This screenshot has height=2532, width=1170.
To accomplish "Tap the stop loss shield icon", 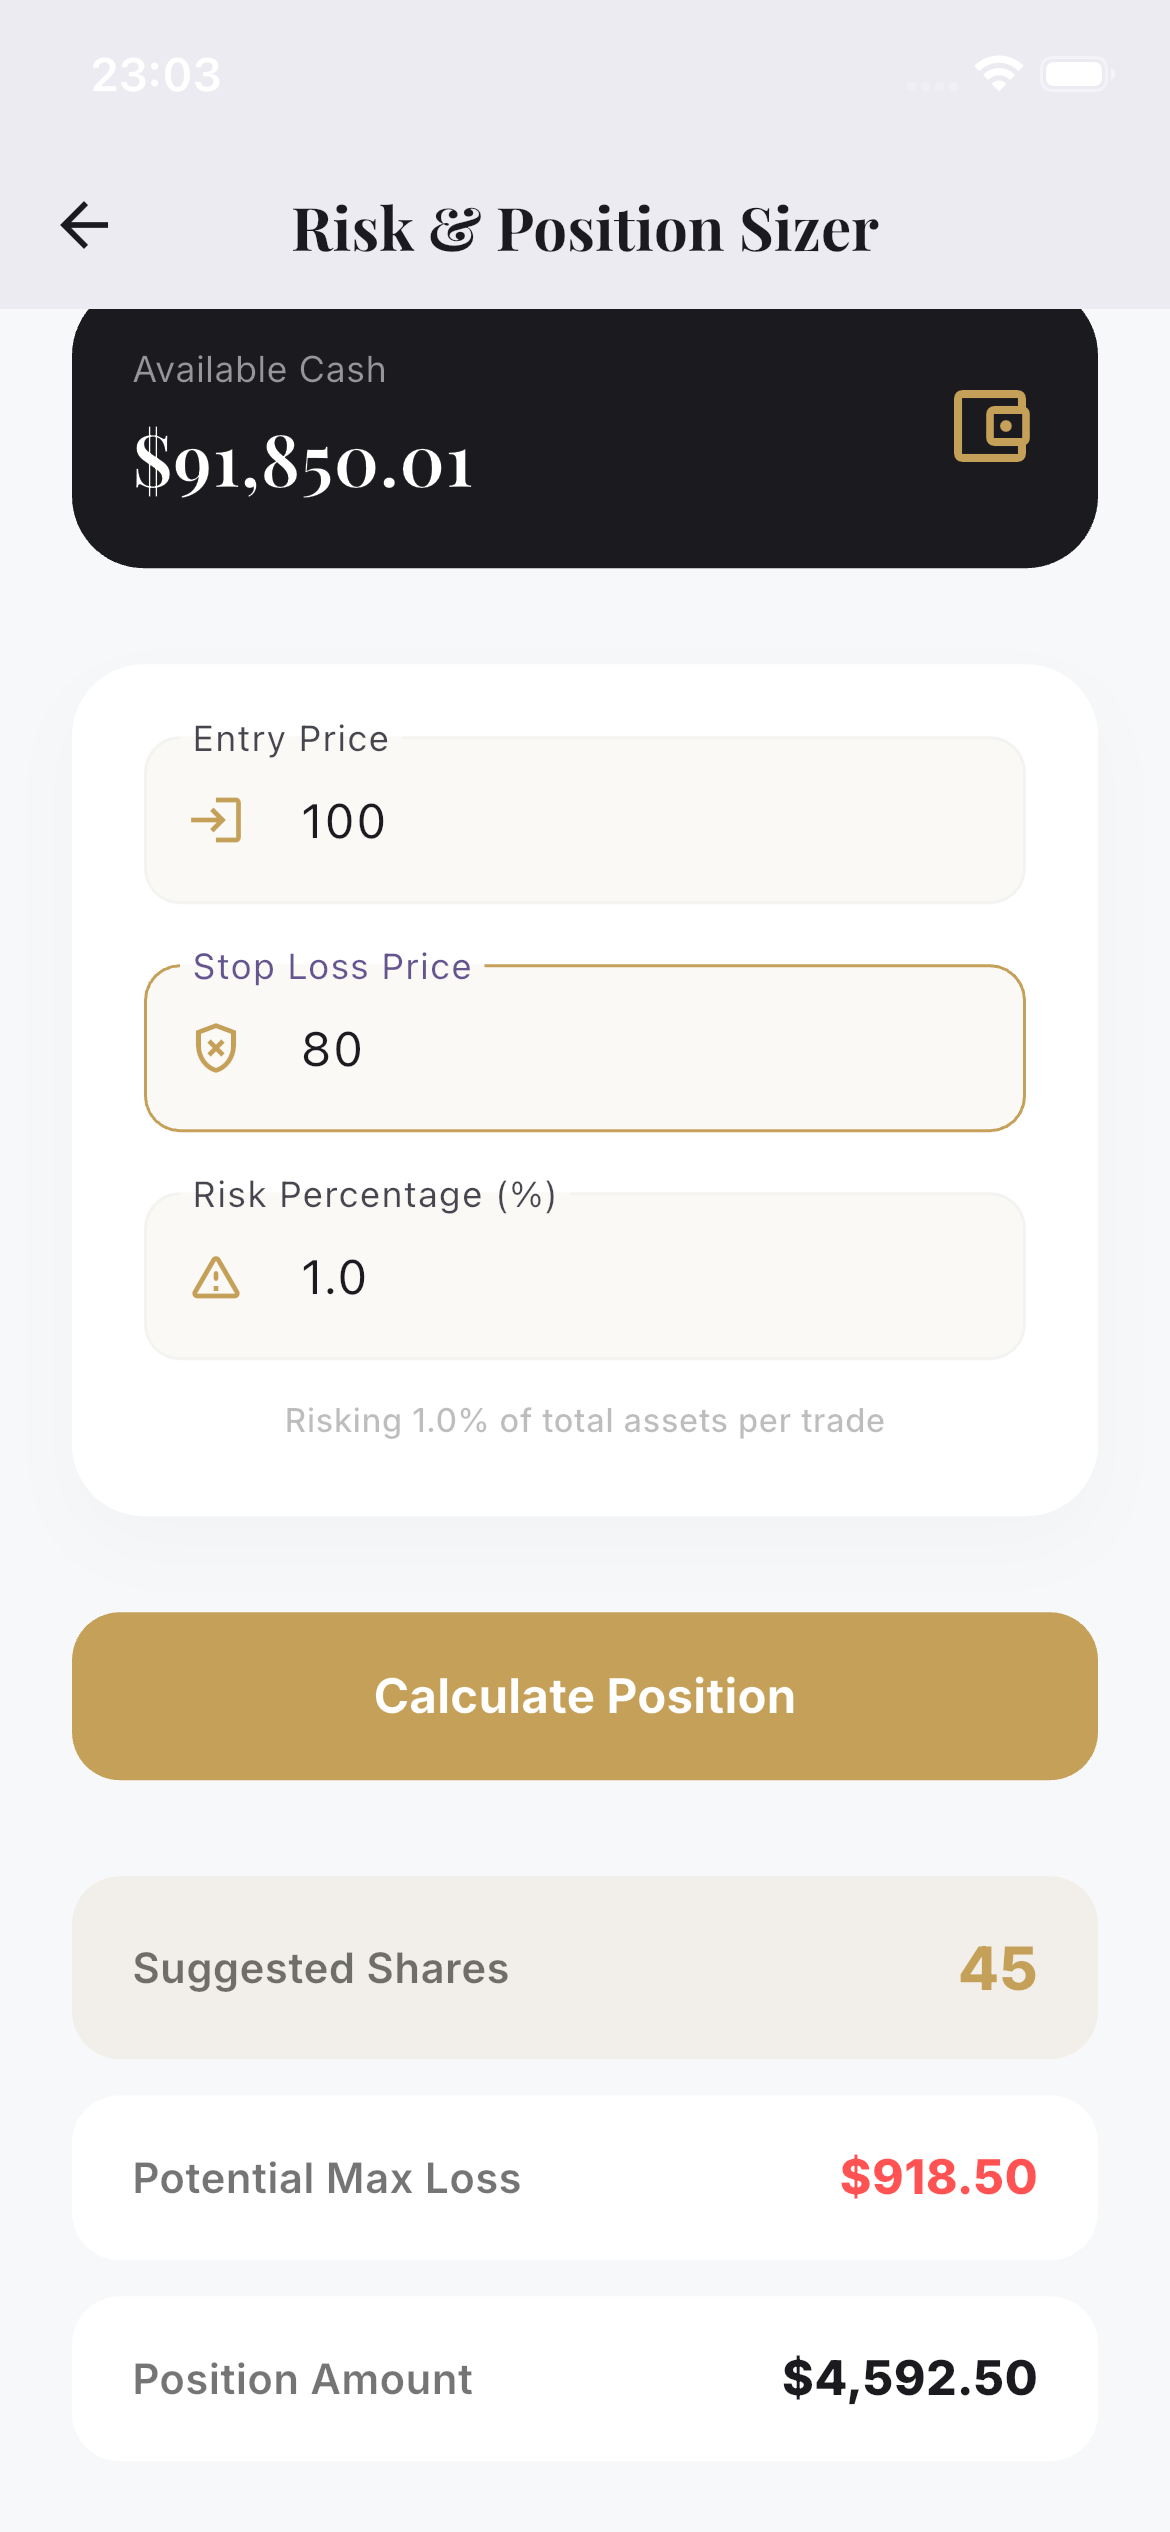I will point(216,1048).
